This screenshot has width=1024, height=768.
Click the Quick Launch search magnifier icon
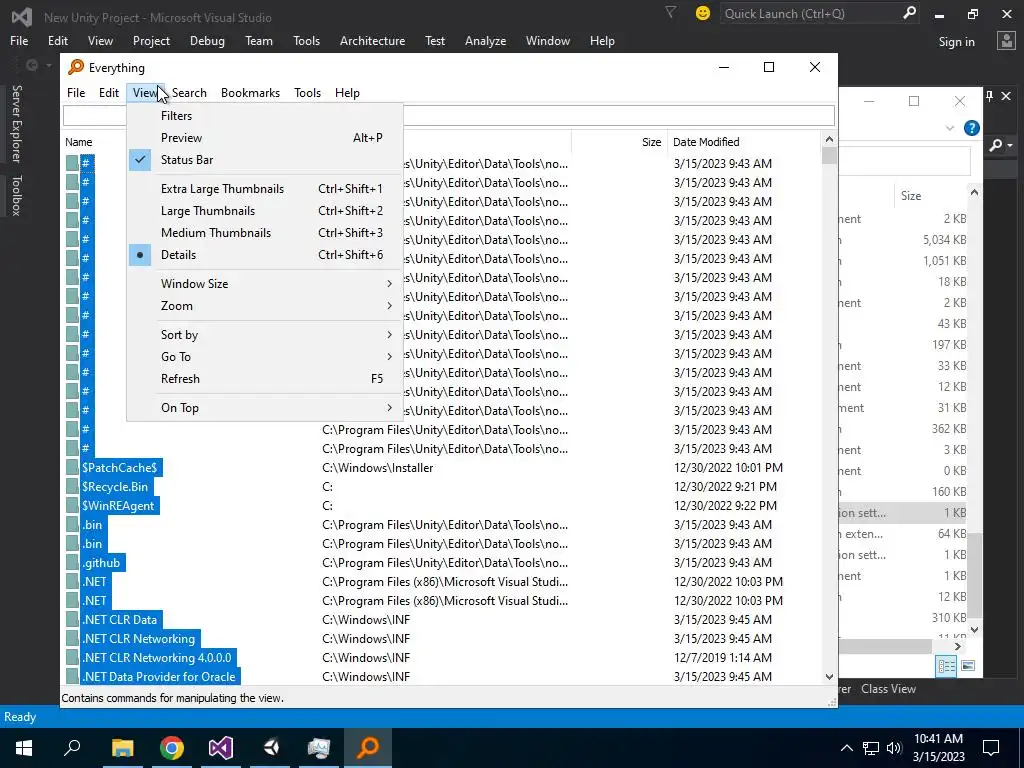click(x=909, y=13)
